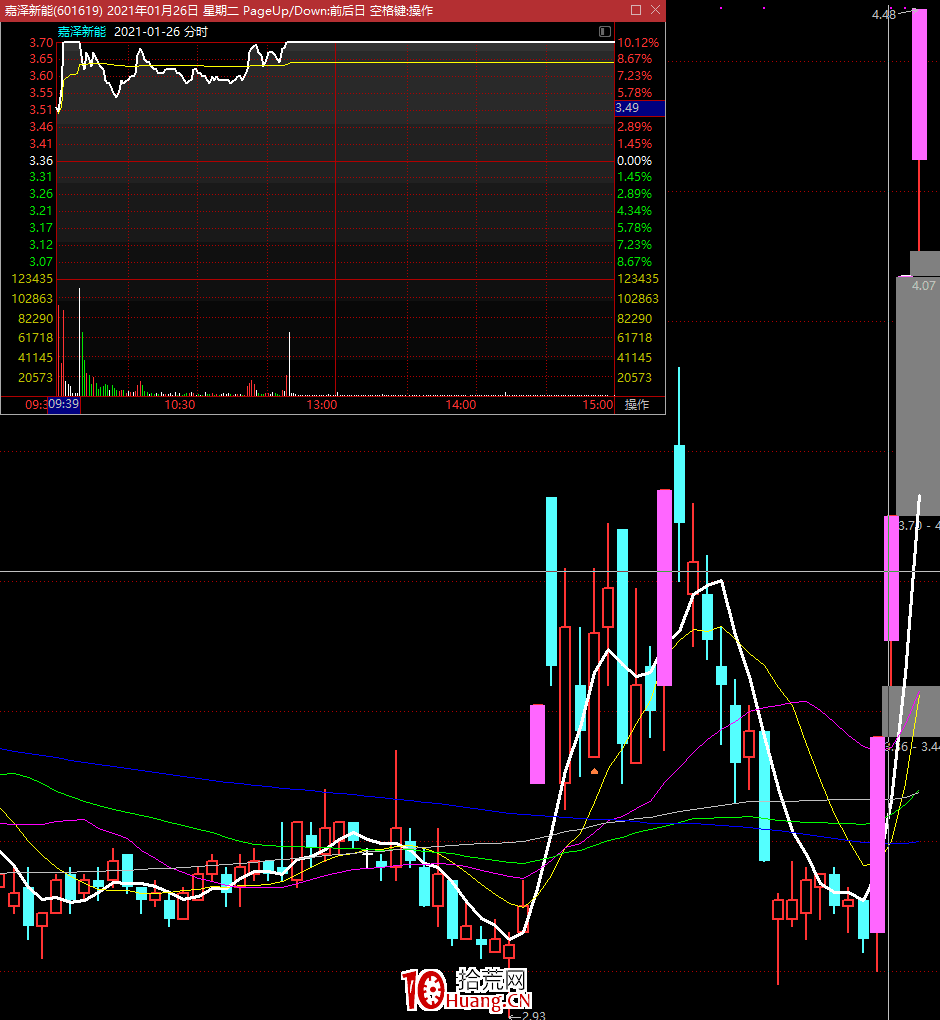Click the 3.36 previous close price label
The width and height of the screenshot is (940, 1020).
pyautogui.click(x=41, y=161)
